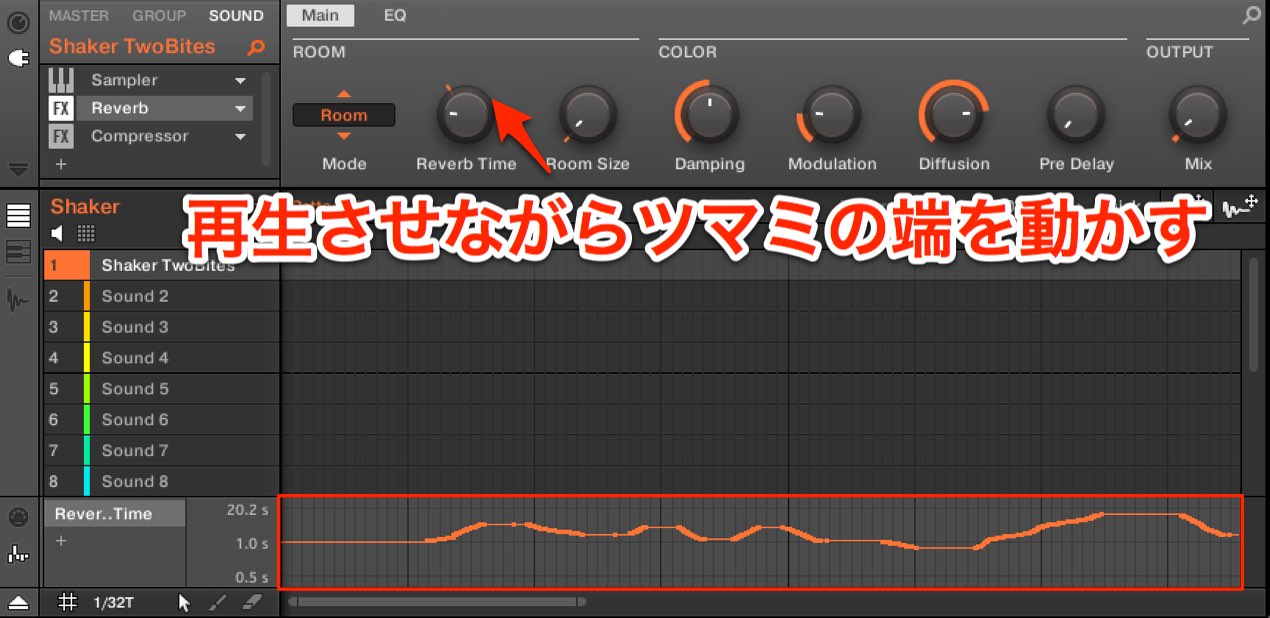Open the Reverb slot dropdown arrow
This screenshot has height=618, width=1270.
click(x=240, y=108)
